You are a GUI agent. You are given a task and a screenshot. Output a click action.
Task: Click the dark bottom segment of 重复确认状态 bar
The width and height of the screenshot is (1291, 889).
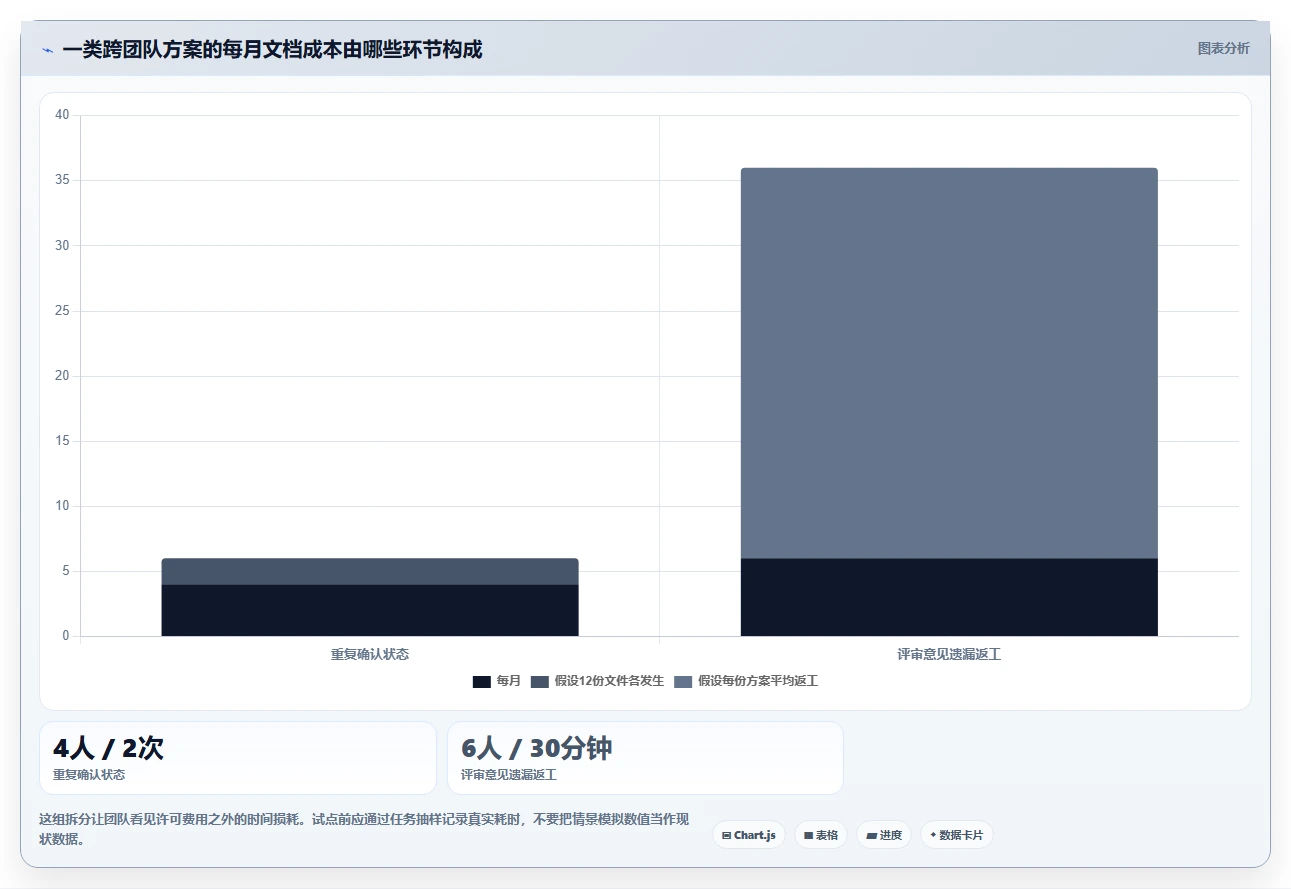370,610
